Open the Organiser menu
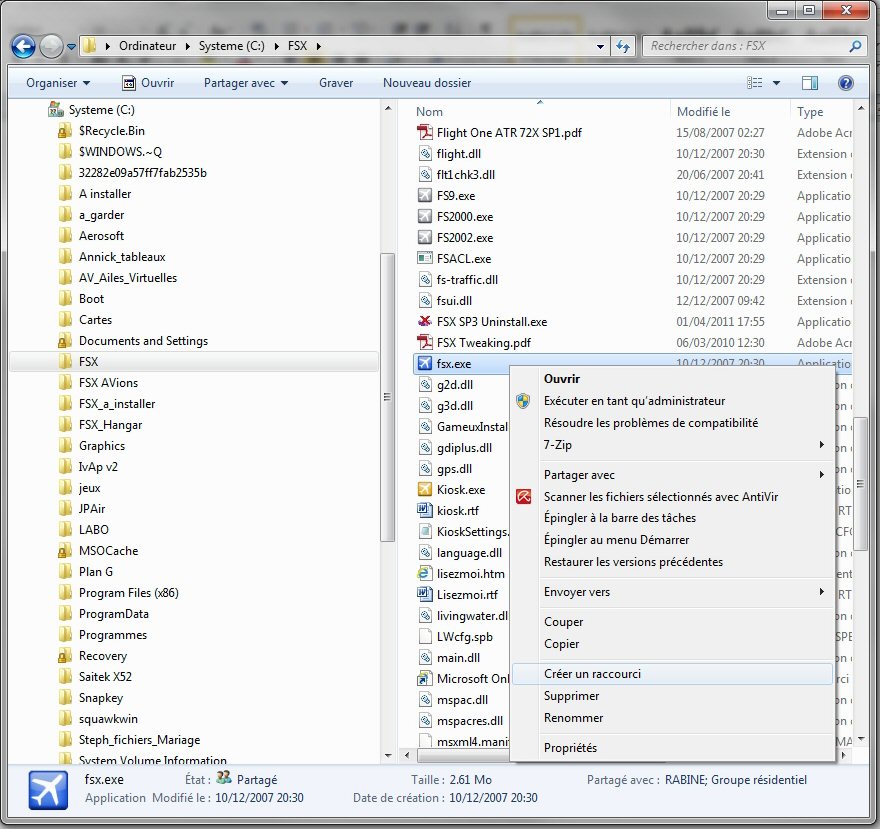This screenshot has width=880, height=829. [58, 83]
